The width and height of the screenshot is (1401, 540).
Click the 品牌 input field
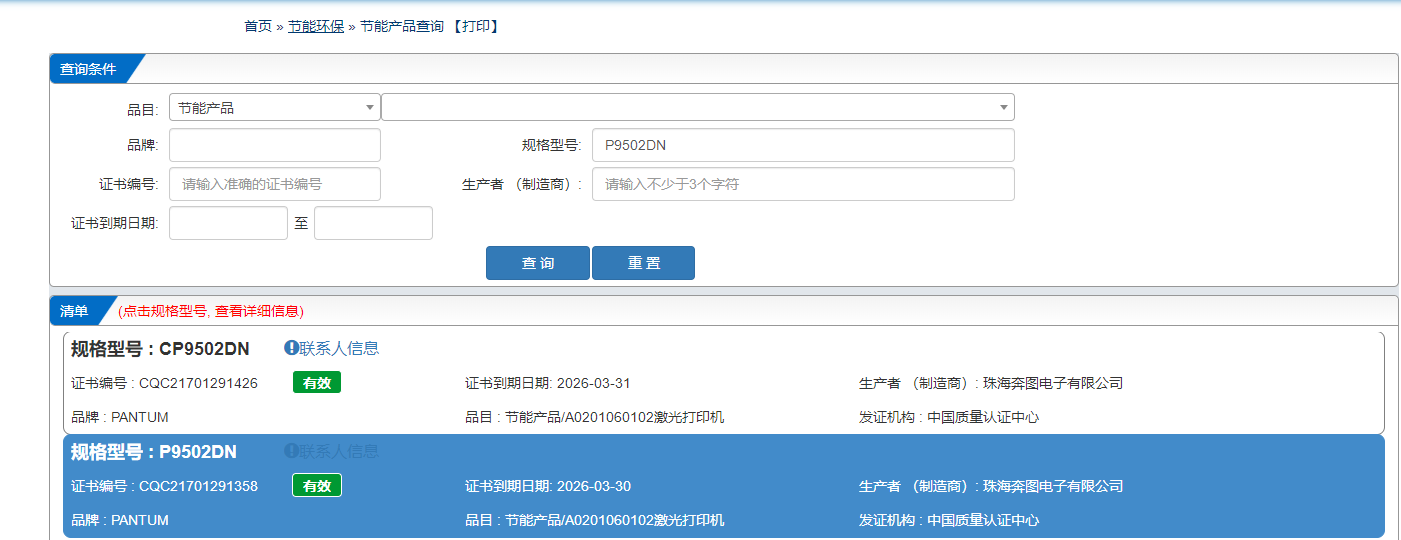(x=275, y=145)
